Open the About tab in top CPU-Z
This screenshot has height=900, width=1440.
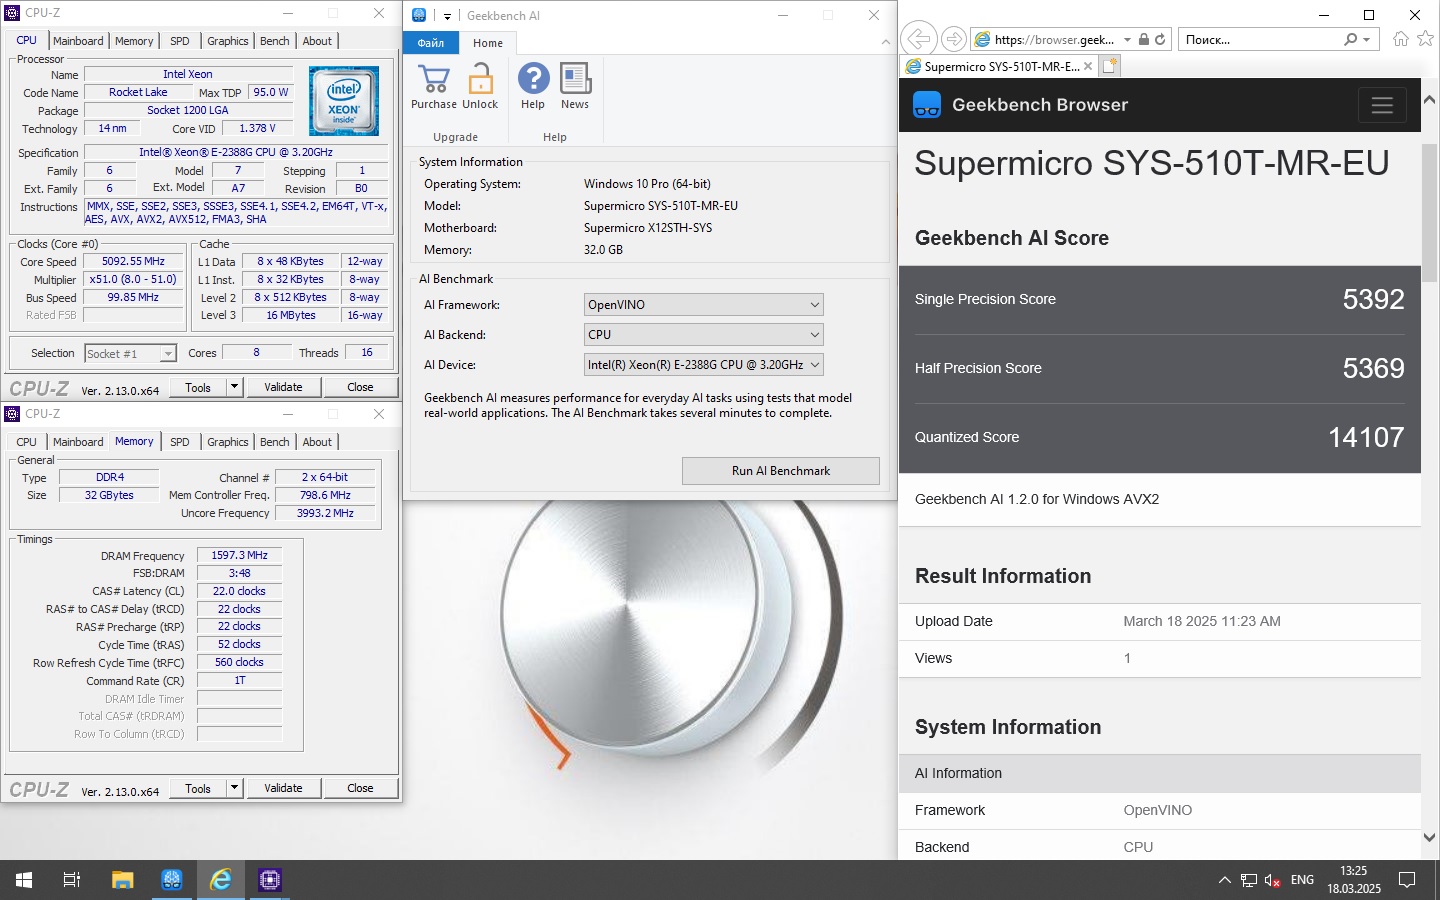point(317,41)
